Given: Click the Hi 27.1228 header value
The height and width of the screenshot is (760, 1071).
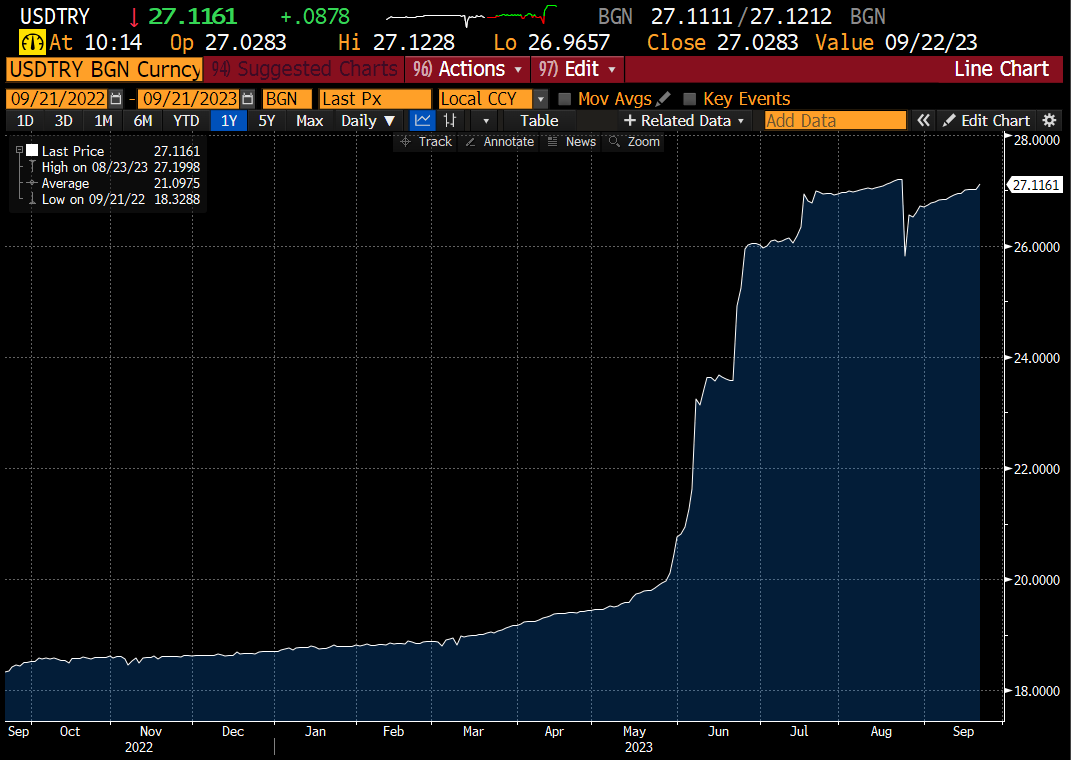Looking at the screenshot, I should tap(396, 42).
